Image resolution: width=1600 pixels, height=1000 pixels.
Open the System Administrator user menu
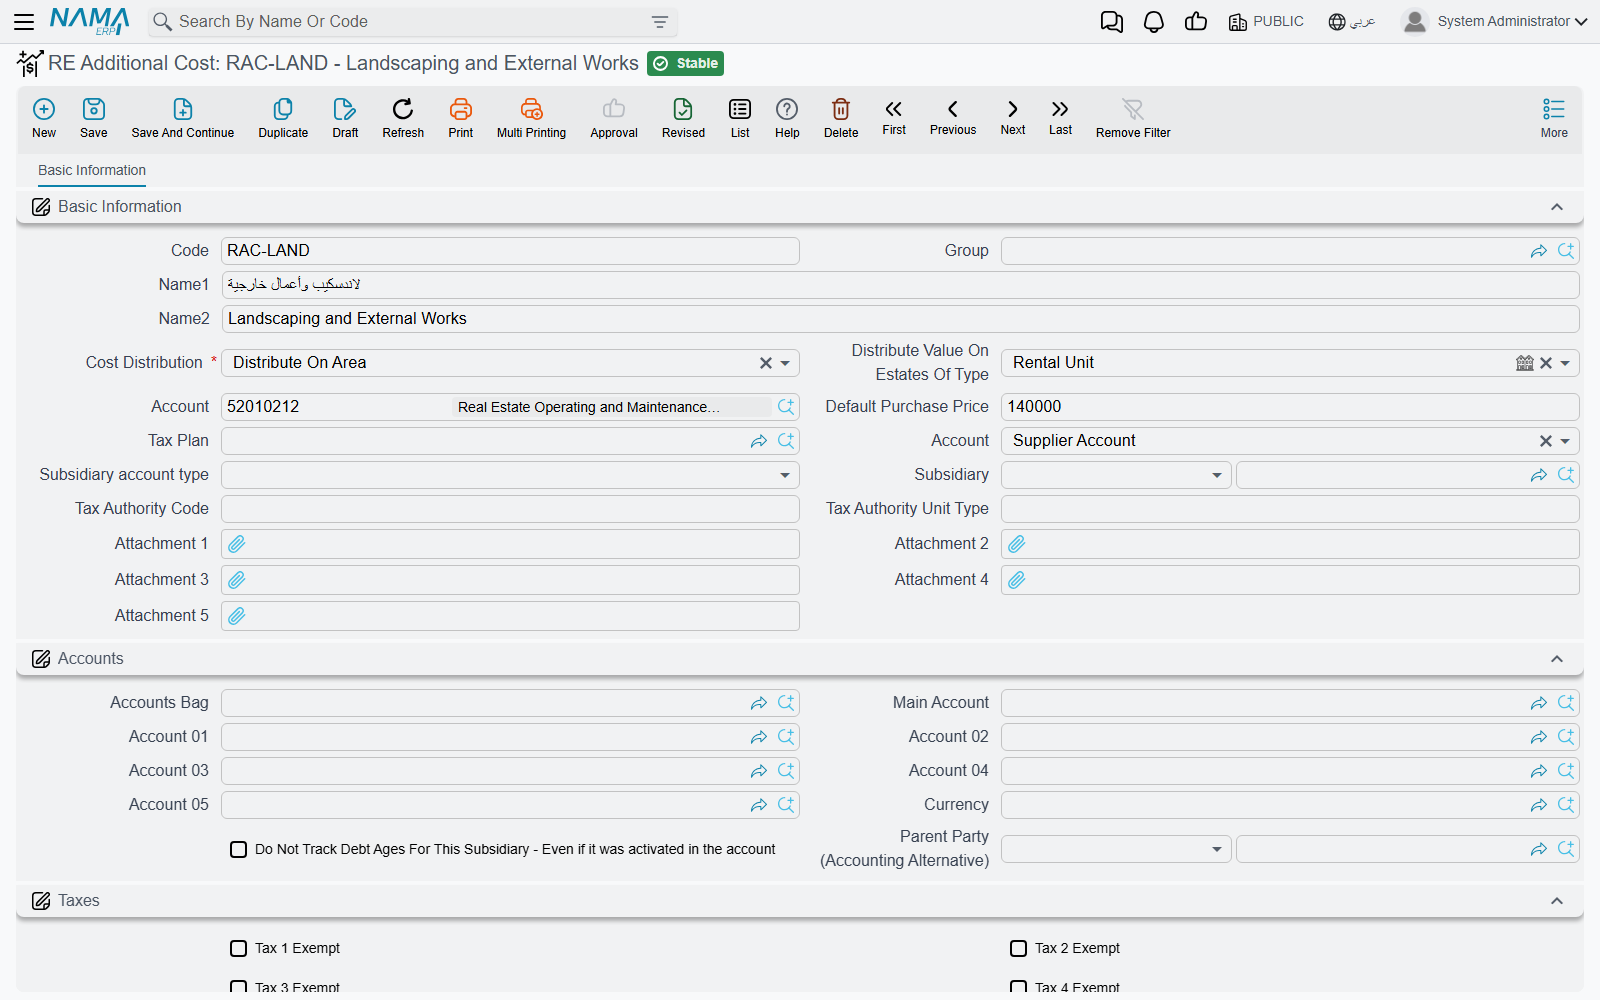(1494, 21)
